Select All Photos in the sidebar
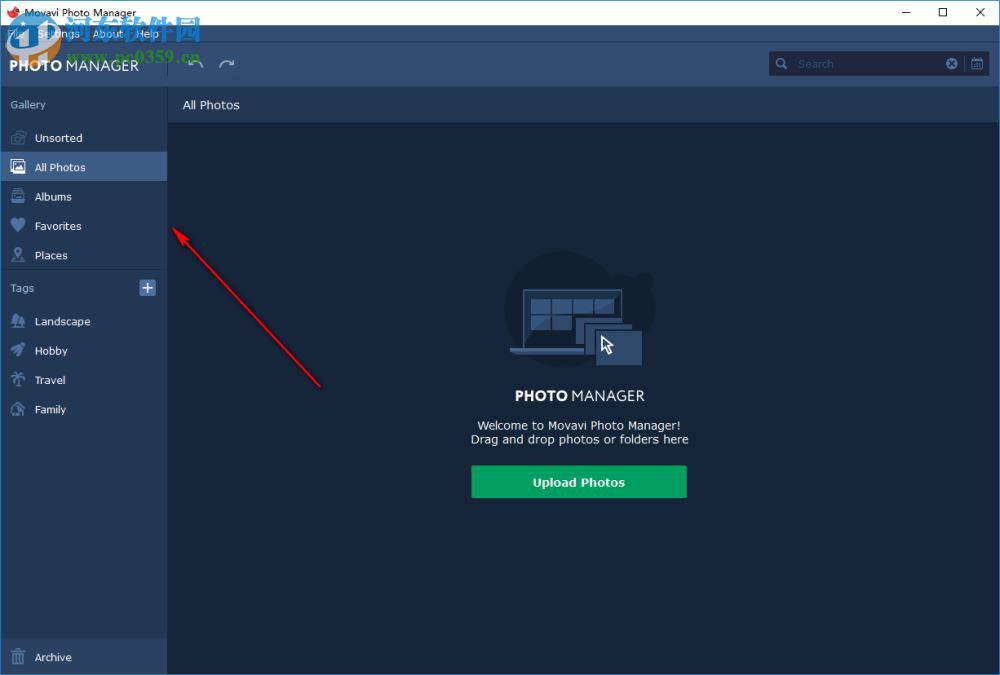1000x675 pixels. [84, 167]
